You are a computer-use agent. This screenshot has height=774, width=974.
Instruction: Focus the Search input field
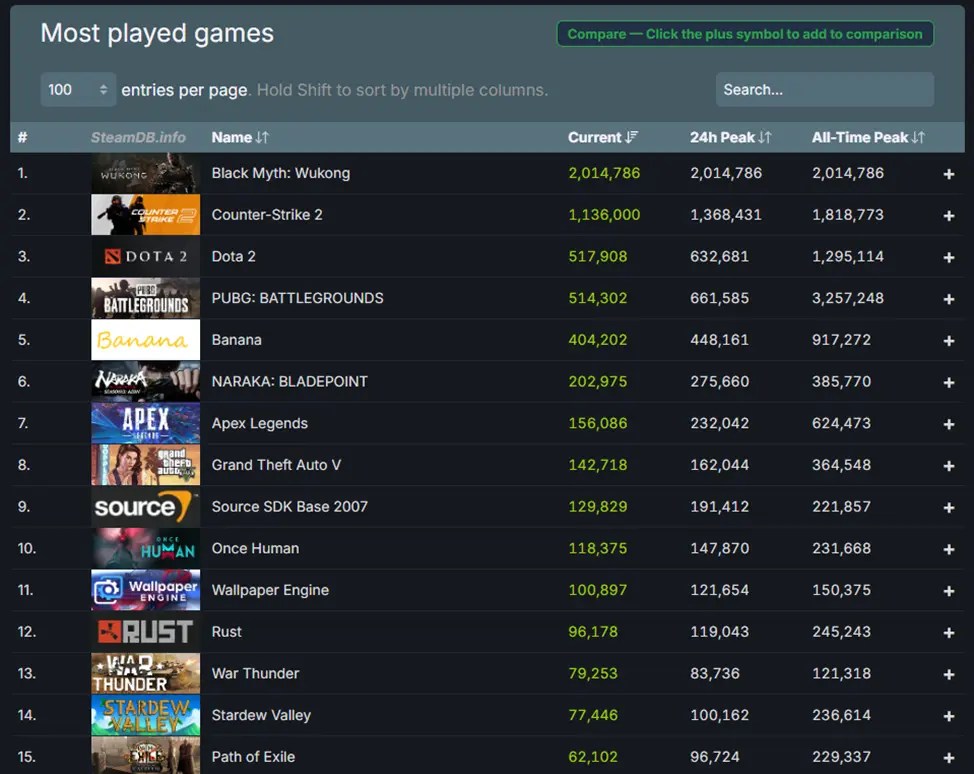pyautogui.click(x=824, y=89)
